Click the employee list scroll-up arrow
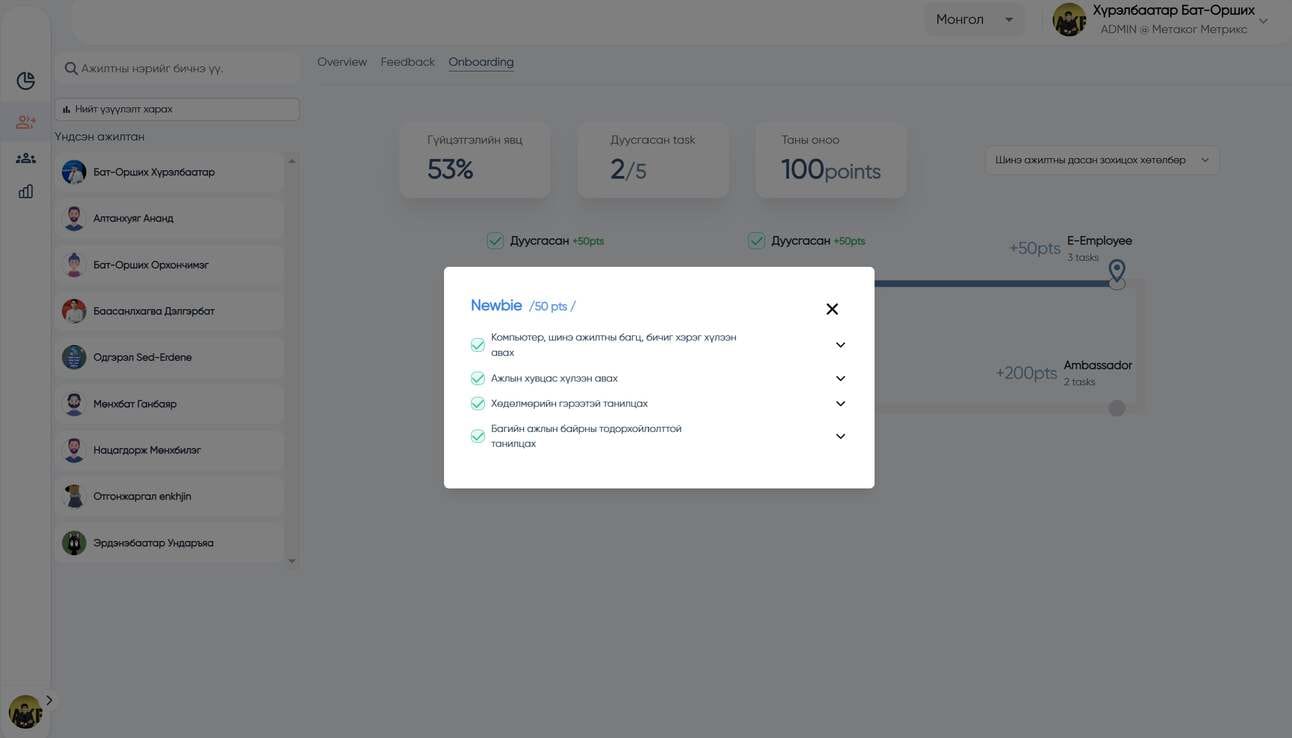 (292, 161)
